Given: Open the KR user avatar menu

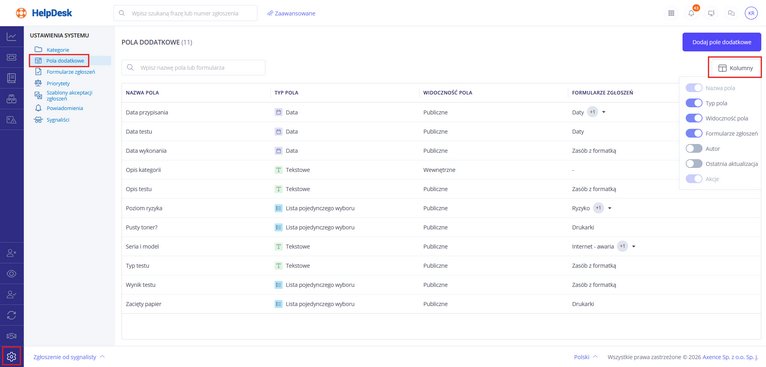Looking at the screenshot, I should tap(751, 13).
